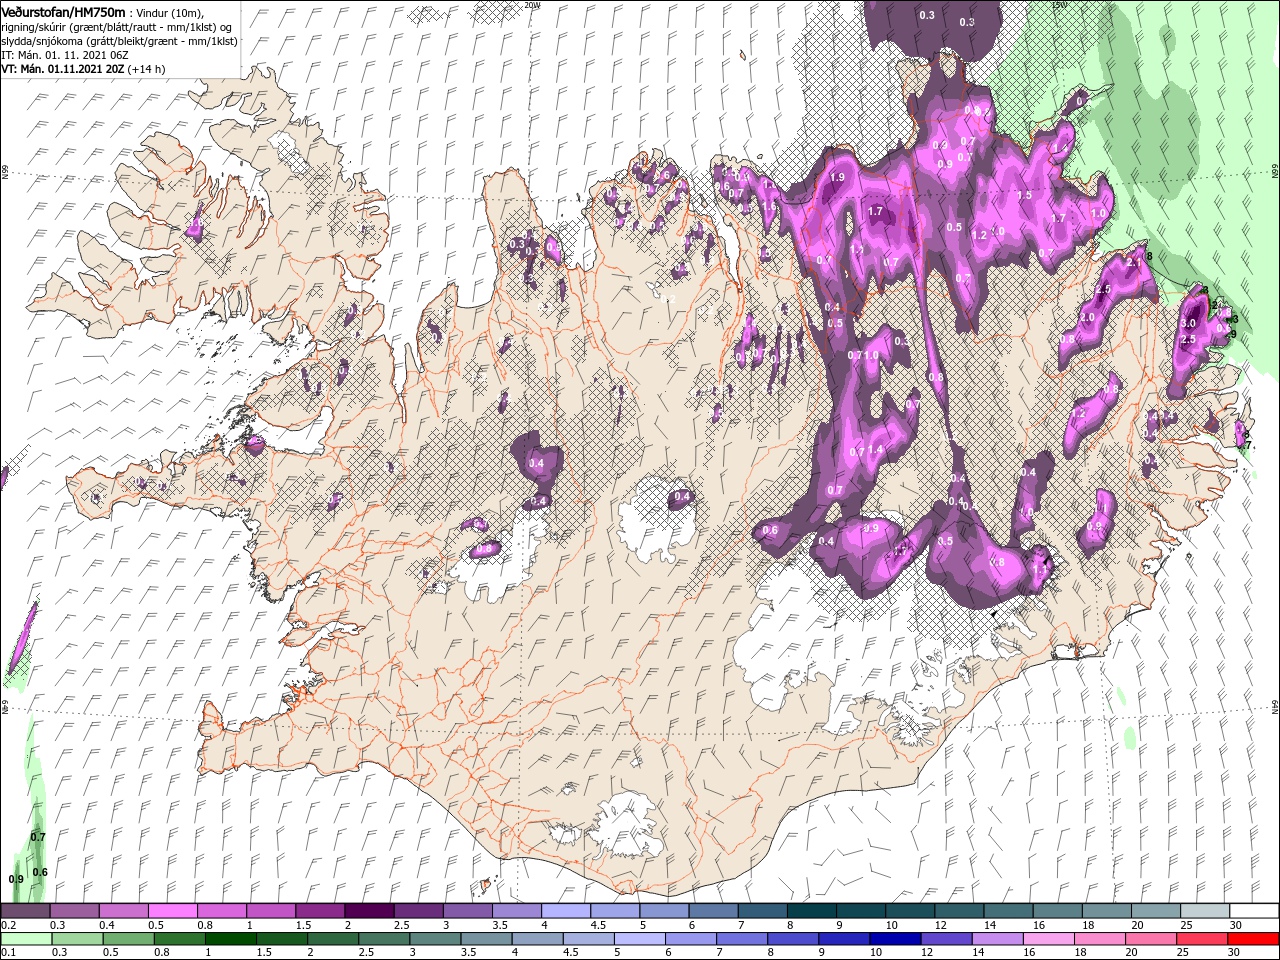Click the lavender 4 swatch in upper legend row
The height and width of the screenshot is (960, 1280).
pyautogui.click(x=564, y=911)
